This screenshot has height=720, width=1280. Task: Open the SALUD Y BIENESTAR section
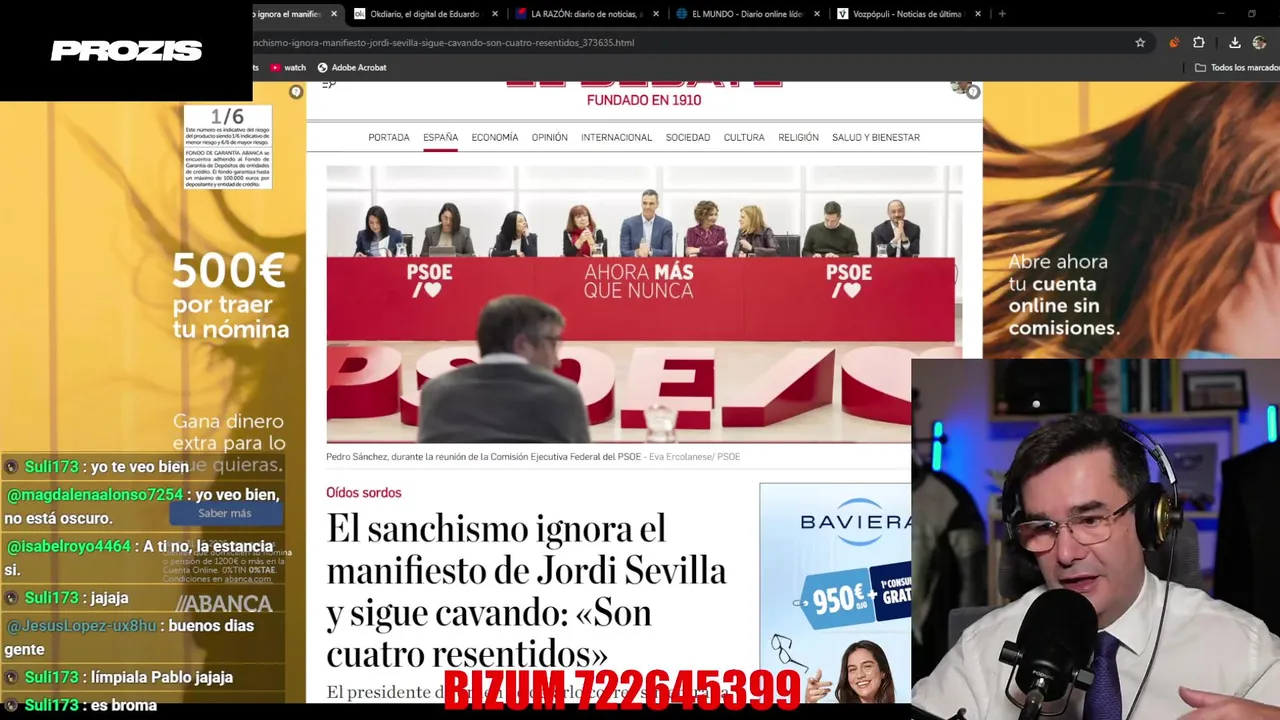click(876, 138)
